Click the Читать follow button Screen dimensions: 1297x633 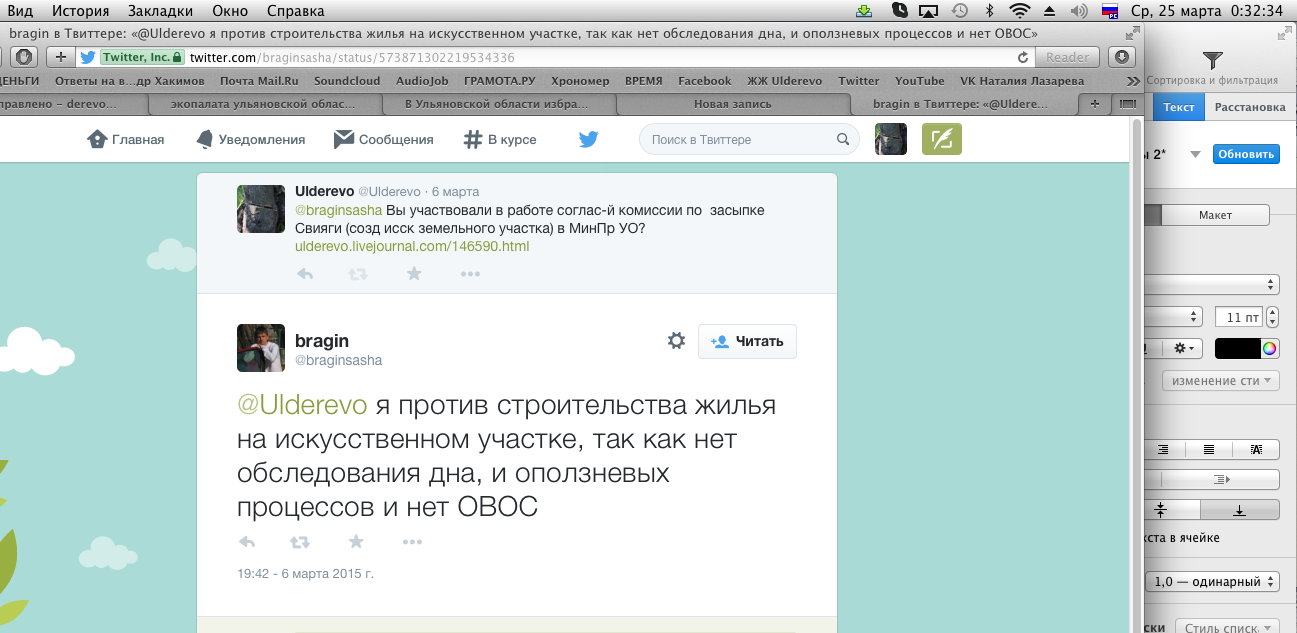(747, 341)
